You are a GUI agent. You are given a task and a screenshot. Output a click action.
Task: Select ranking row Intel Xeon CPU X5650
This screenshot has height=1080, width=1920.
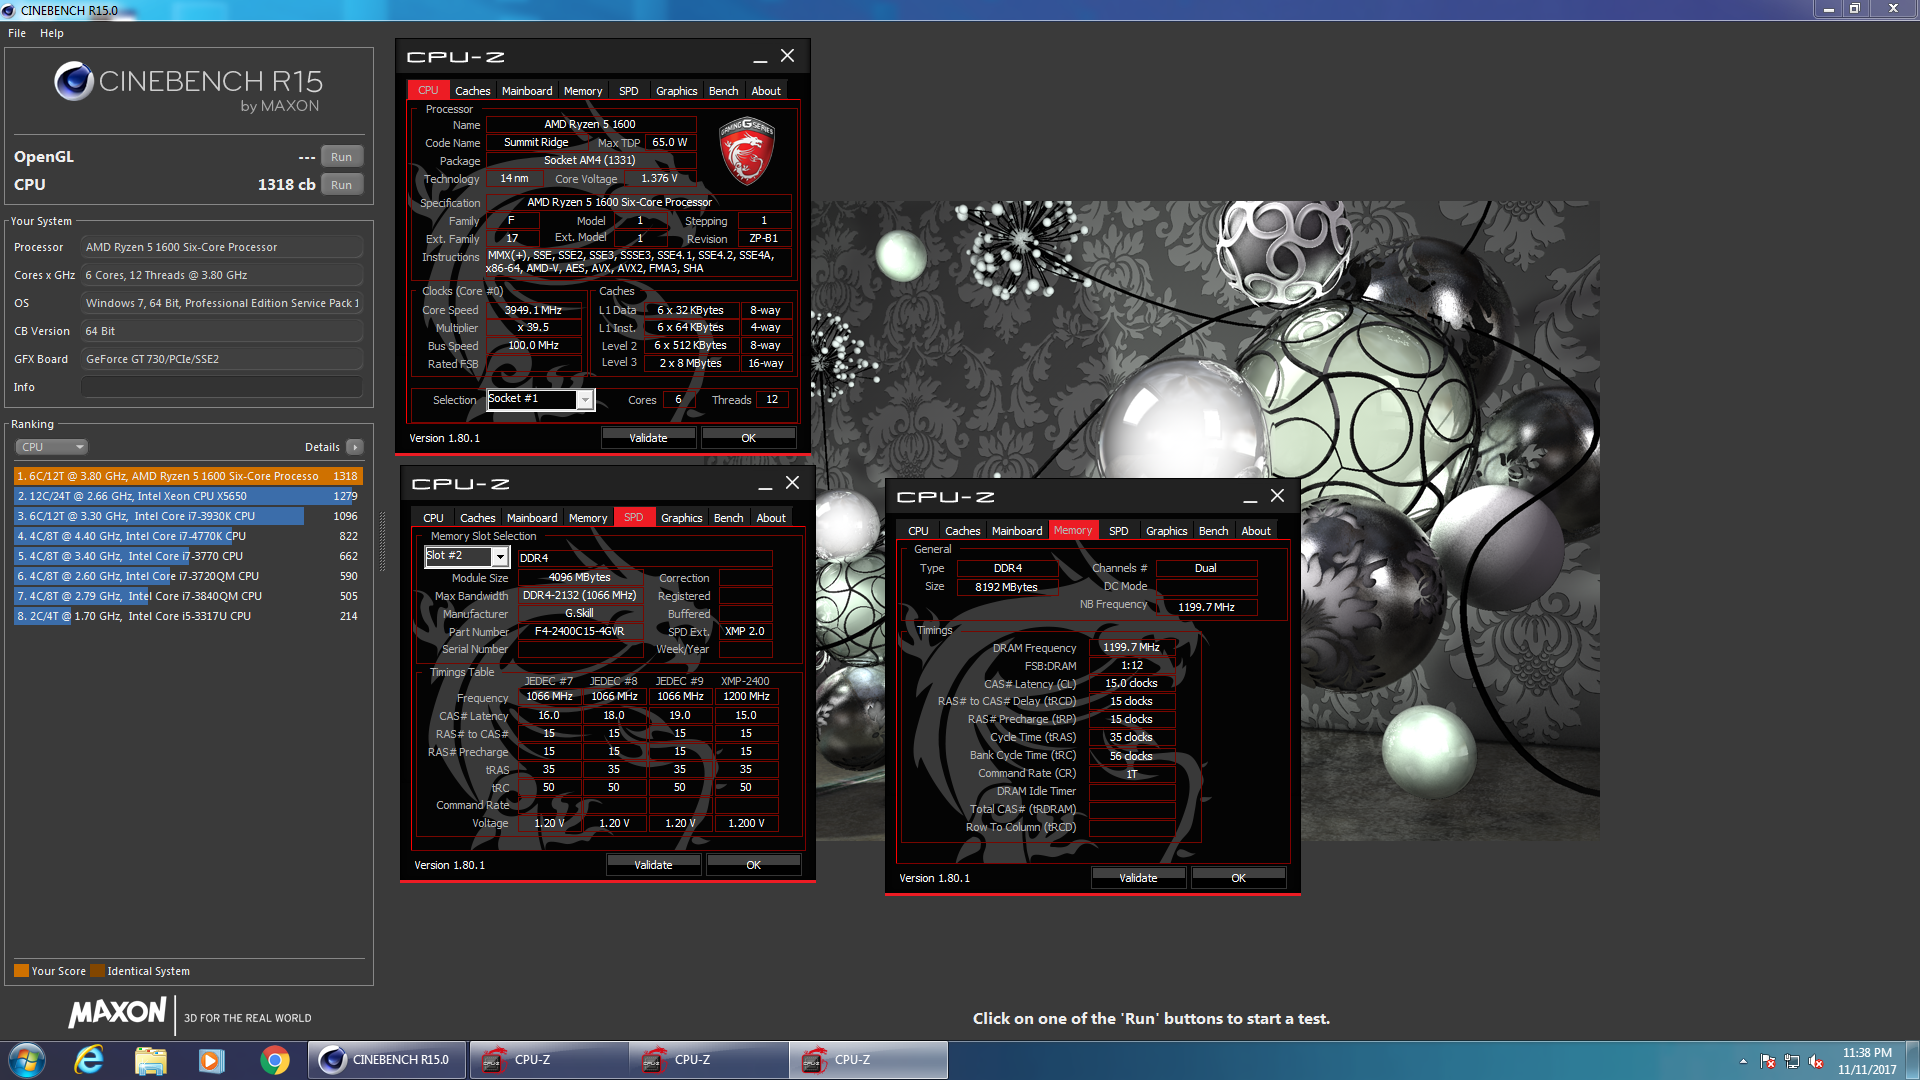pos(188,496)
